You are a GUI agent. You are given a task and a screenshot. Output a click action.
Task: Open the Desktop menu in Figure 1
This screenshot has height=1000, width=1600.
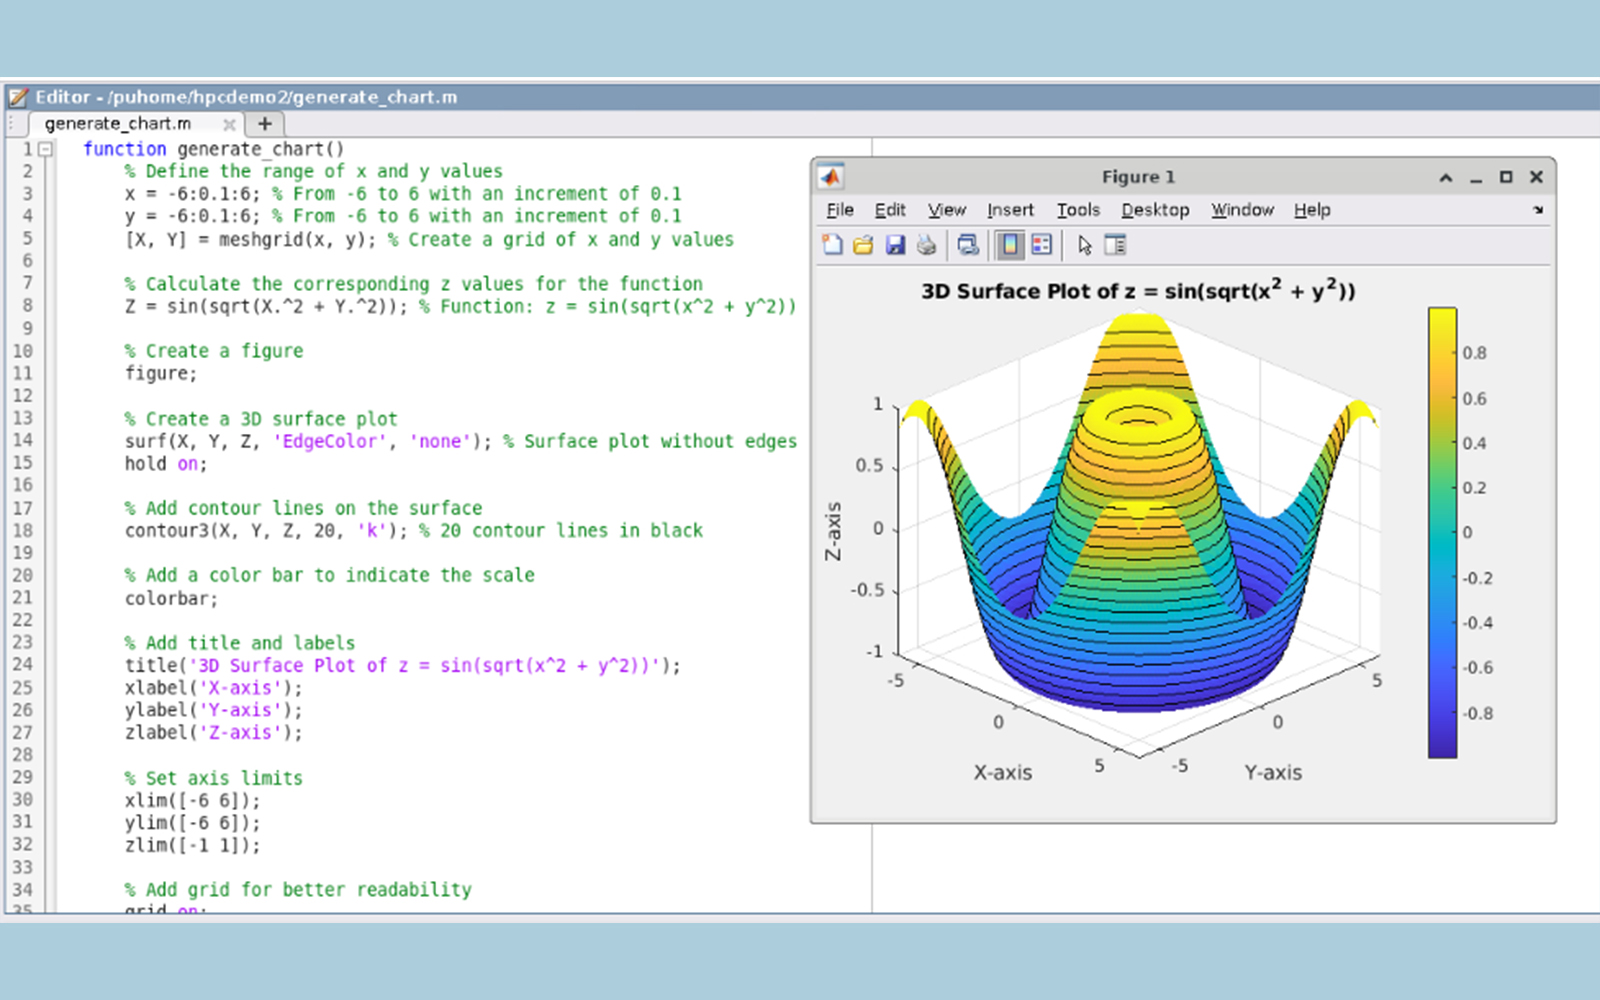pyautogui.click(x=1155, y=210)
